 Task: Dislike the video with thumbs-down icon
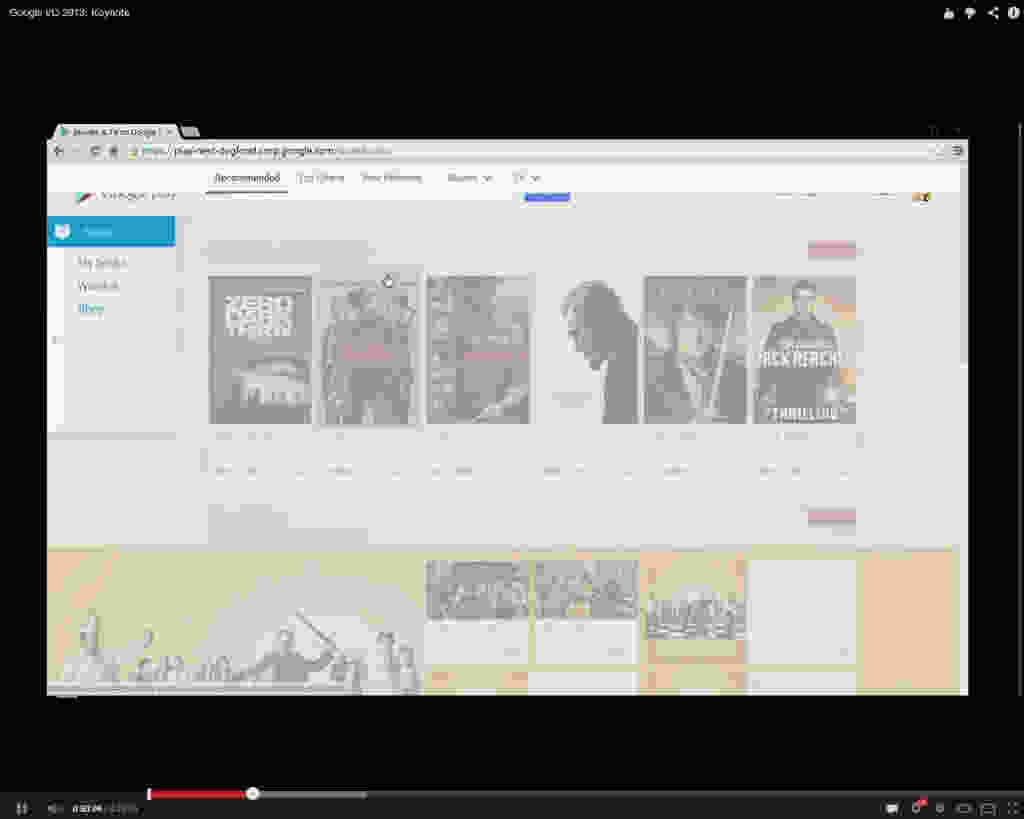coord(970,13)
